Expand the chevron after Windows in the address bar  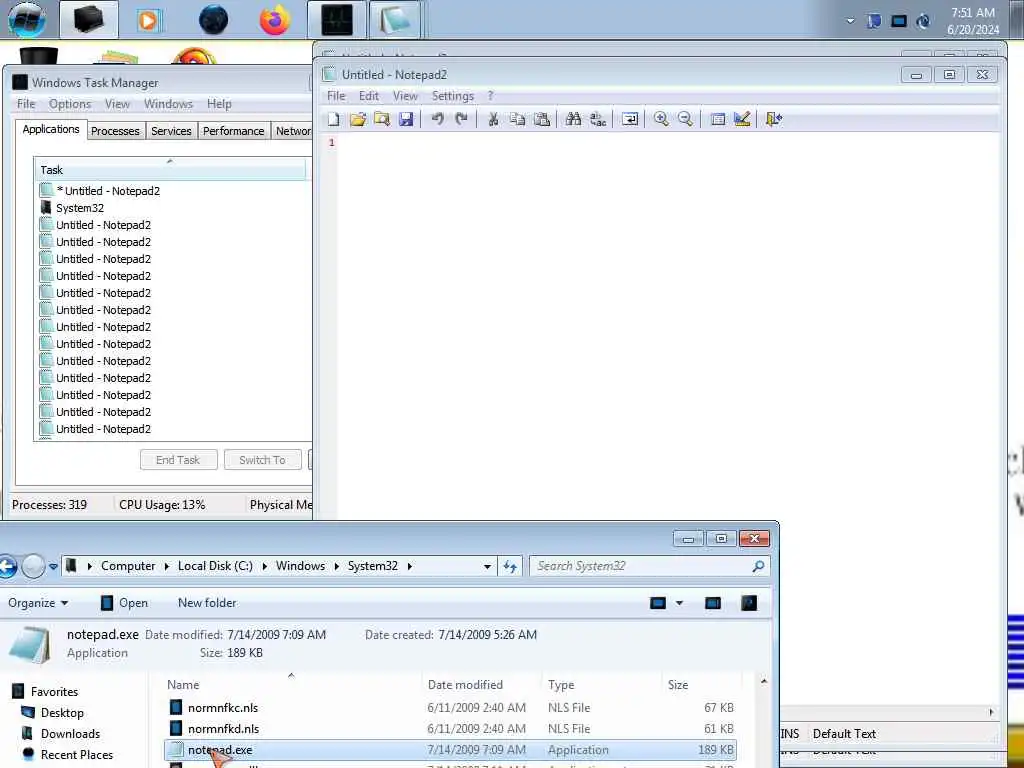[x=336, y=566]
